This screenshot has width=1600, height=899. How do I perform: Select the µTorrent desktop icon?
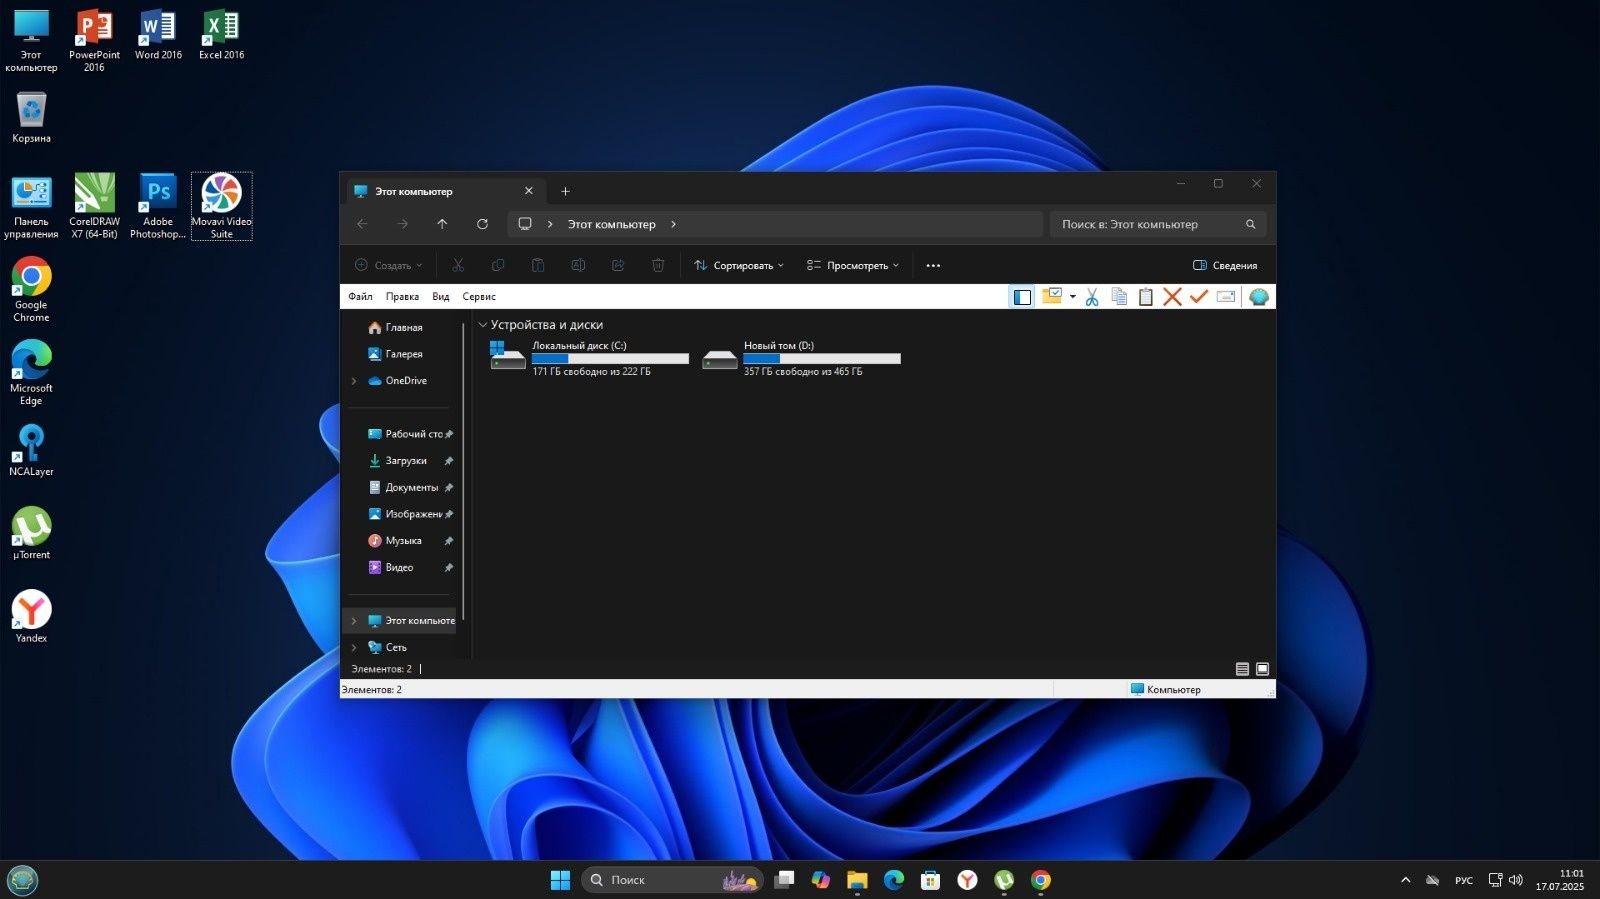coord(31,533)
